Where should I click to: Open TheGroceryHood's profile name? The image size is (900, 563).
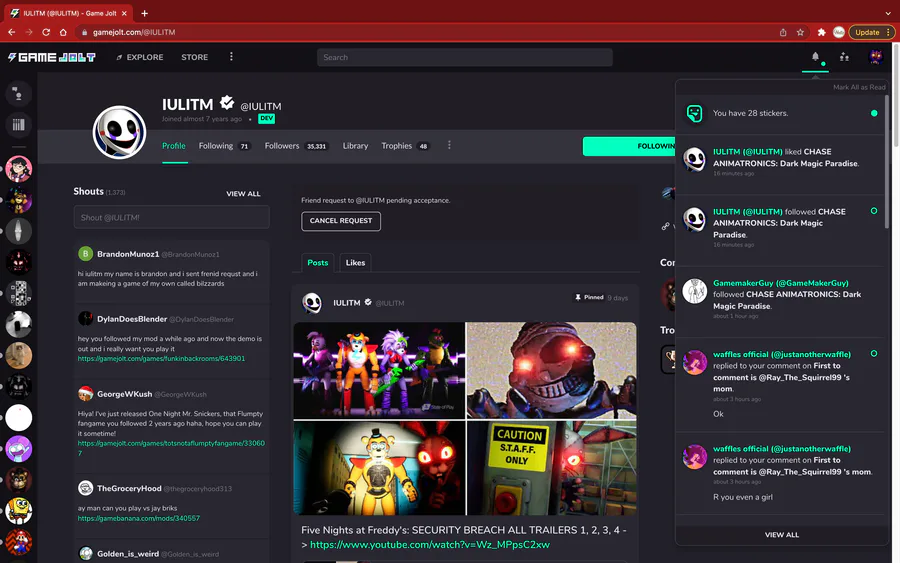(129, 488)
